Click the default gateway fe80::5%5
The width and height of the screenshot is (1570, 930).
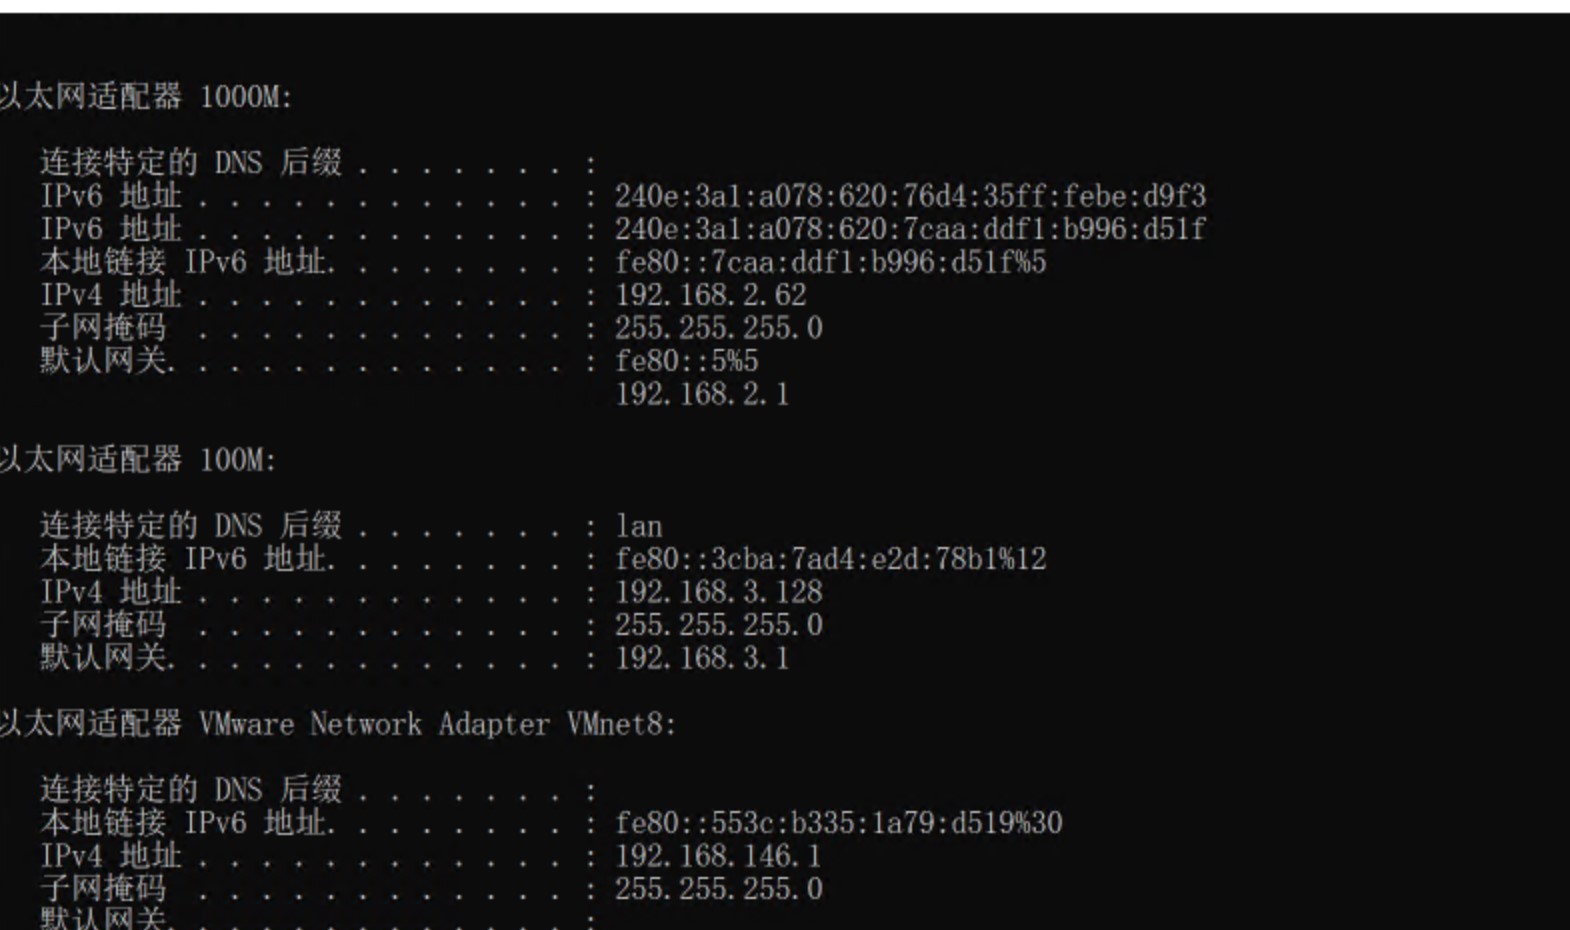686,361
